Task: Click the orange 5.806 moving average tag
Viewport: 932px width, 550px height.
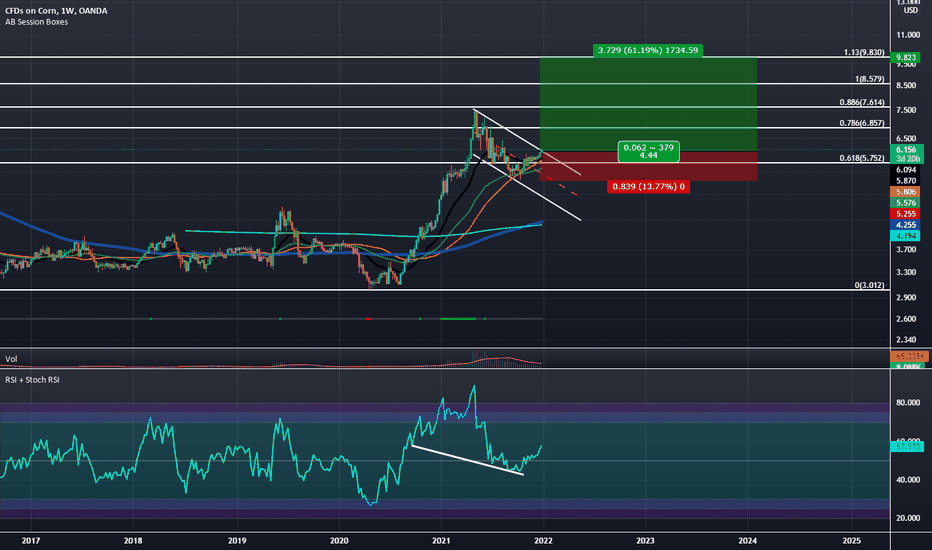Action: pos(905,192)
